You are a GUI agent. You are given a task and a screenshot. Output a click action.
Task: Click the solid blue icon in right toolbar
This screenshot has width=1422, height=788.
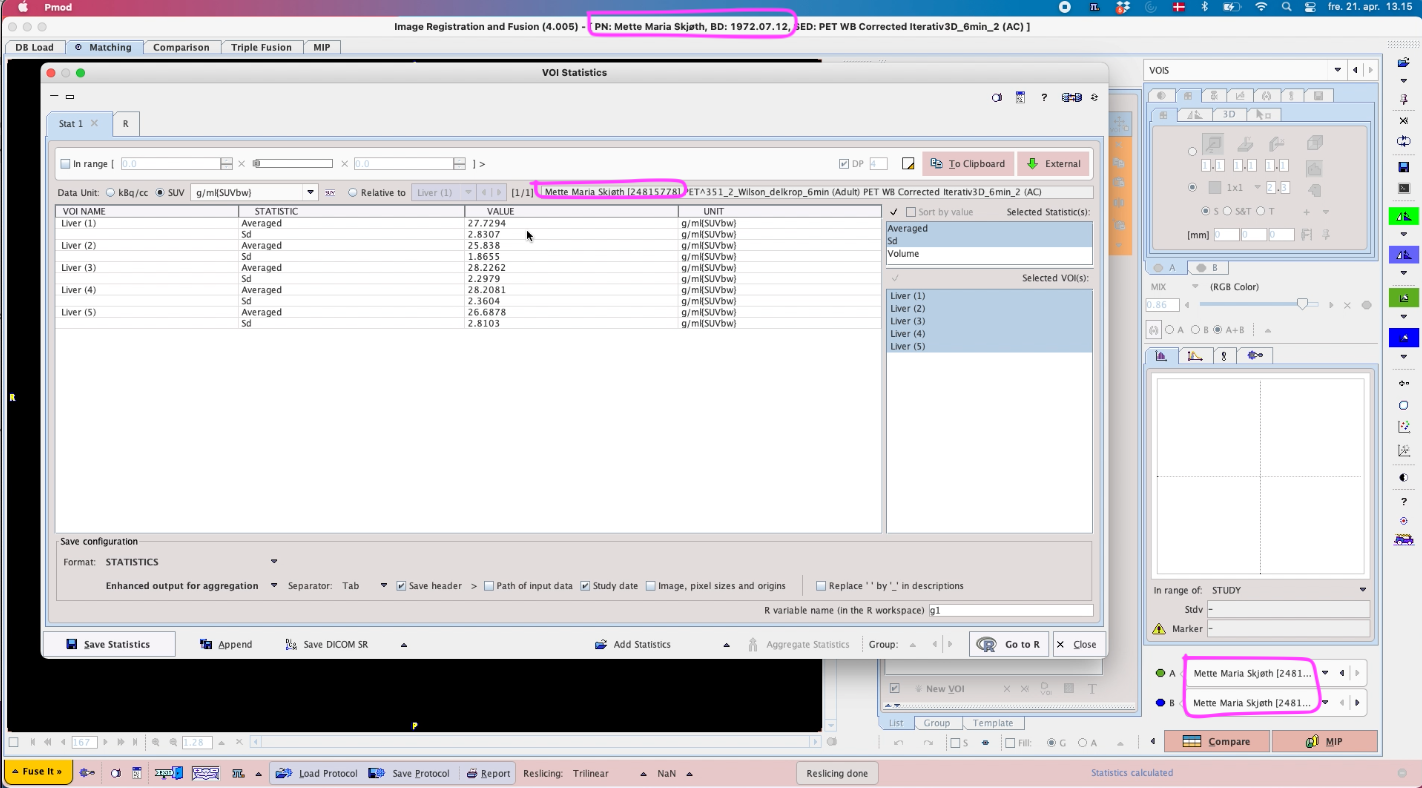[x=1404, y=338]
